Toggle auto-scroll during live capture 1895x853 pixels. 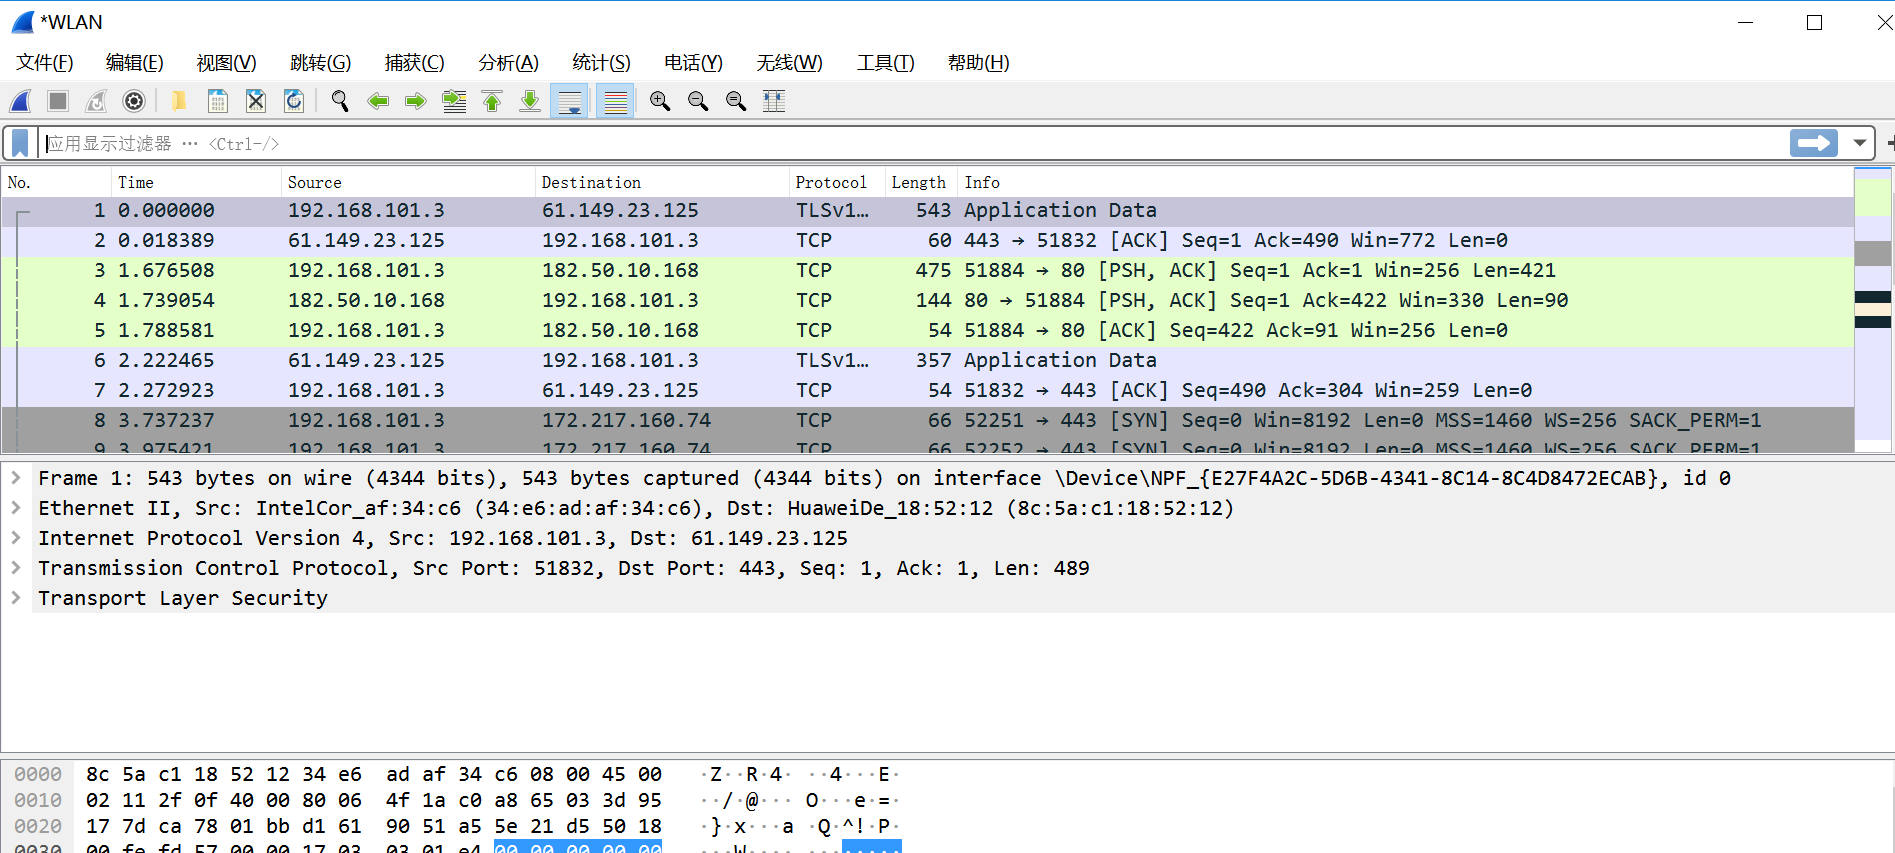570,101
